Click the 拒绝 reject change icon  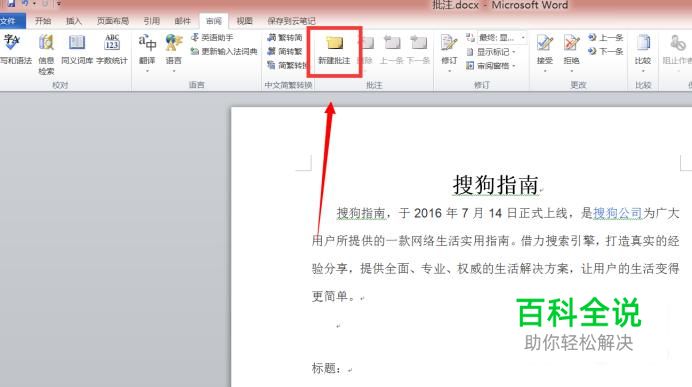(572, 43)
